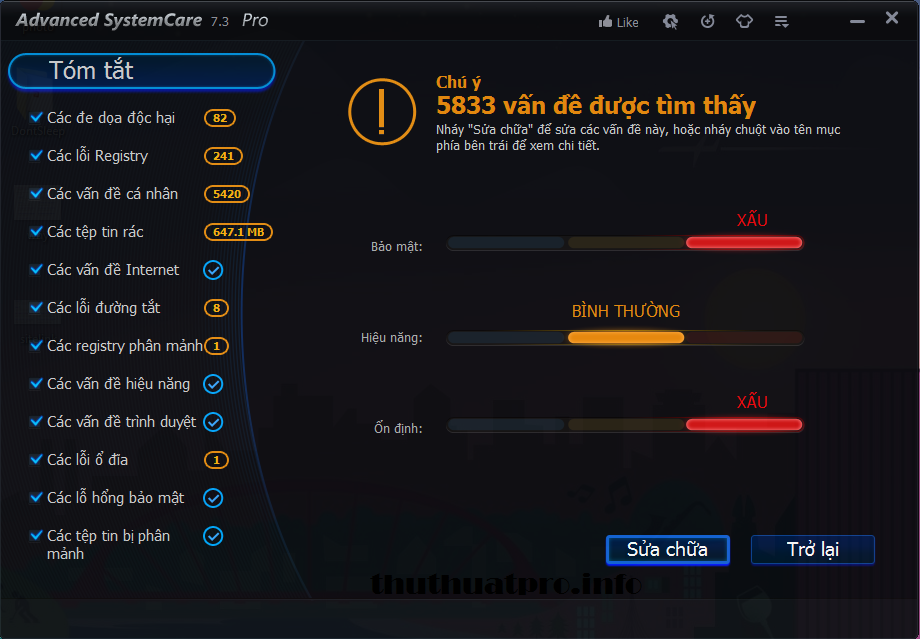The height and width of the screenshot is (639, 920).
Task: Open Các đe dọa độc hại details
Action: point(111,118)
